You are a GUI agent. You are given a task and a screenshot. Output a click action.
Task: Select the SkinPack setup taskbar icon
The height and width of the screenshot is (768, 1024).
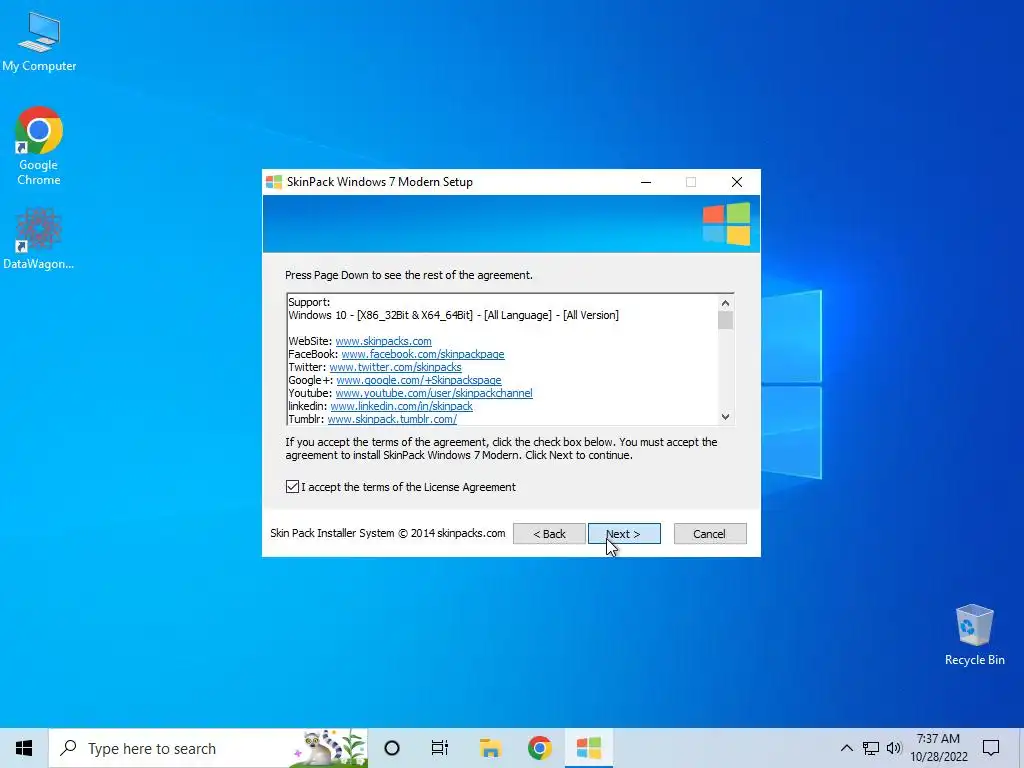(588, 748)
